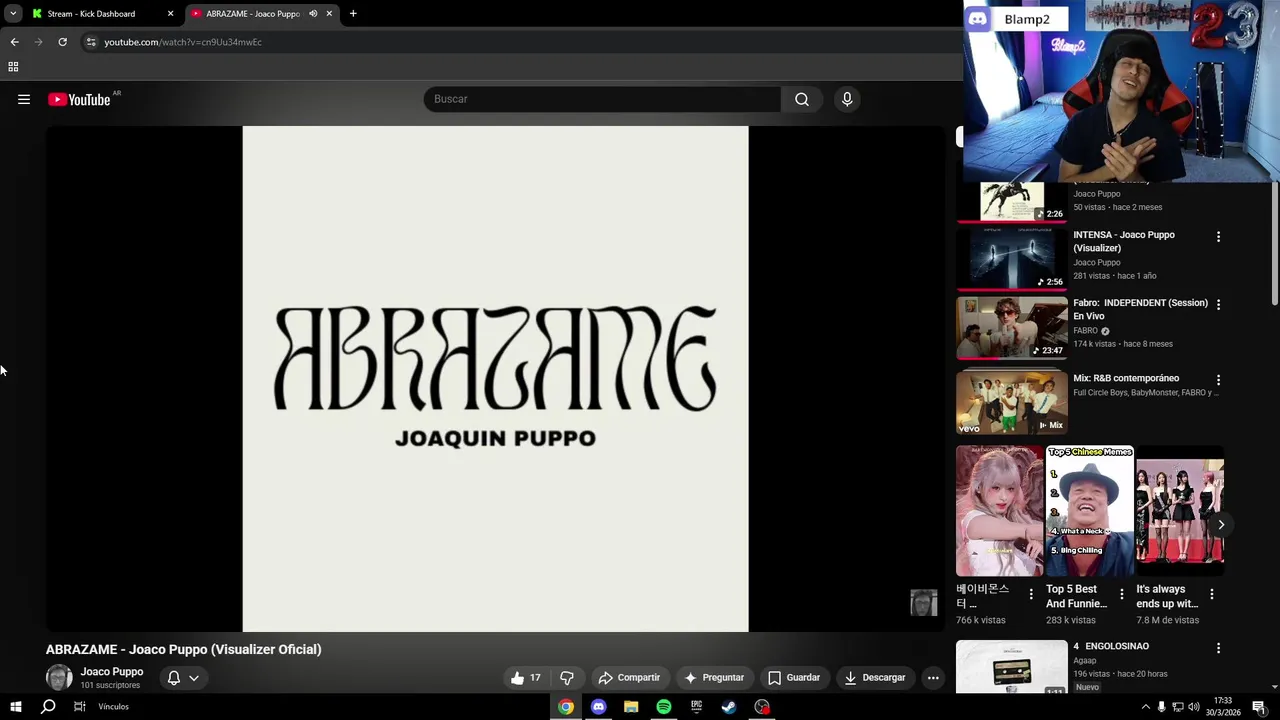Open the R&B contemporáneo mix thumbnail
Image resolution: width=1280 pixels, height=720 pixels.
pos(1012,402)
